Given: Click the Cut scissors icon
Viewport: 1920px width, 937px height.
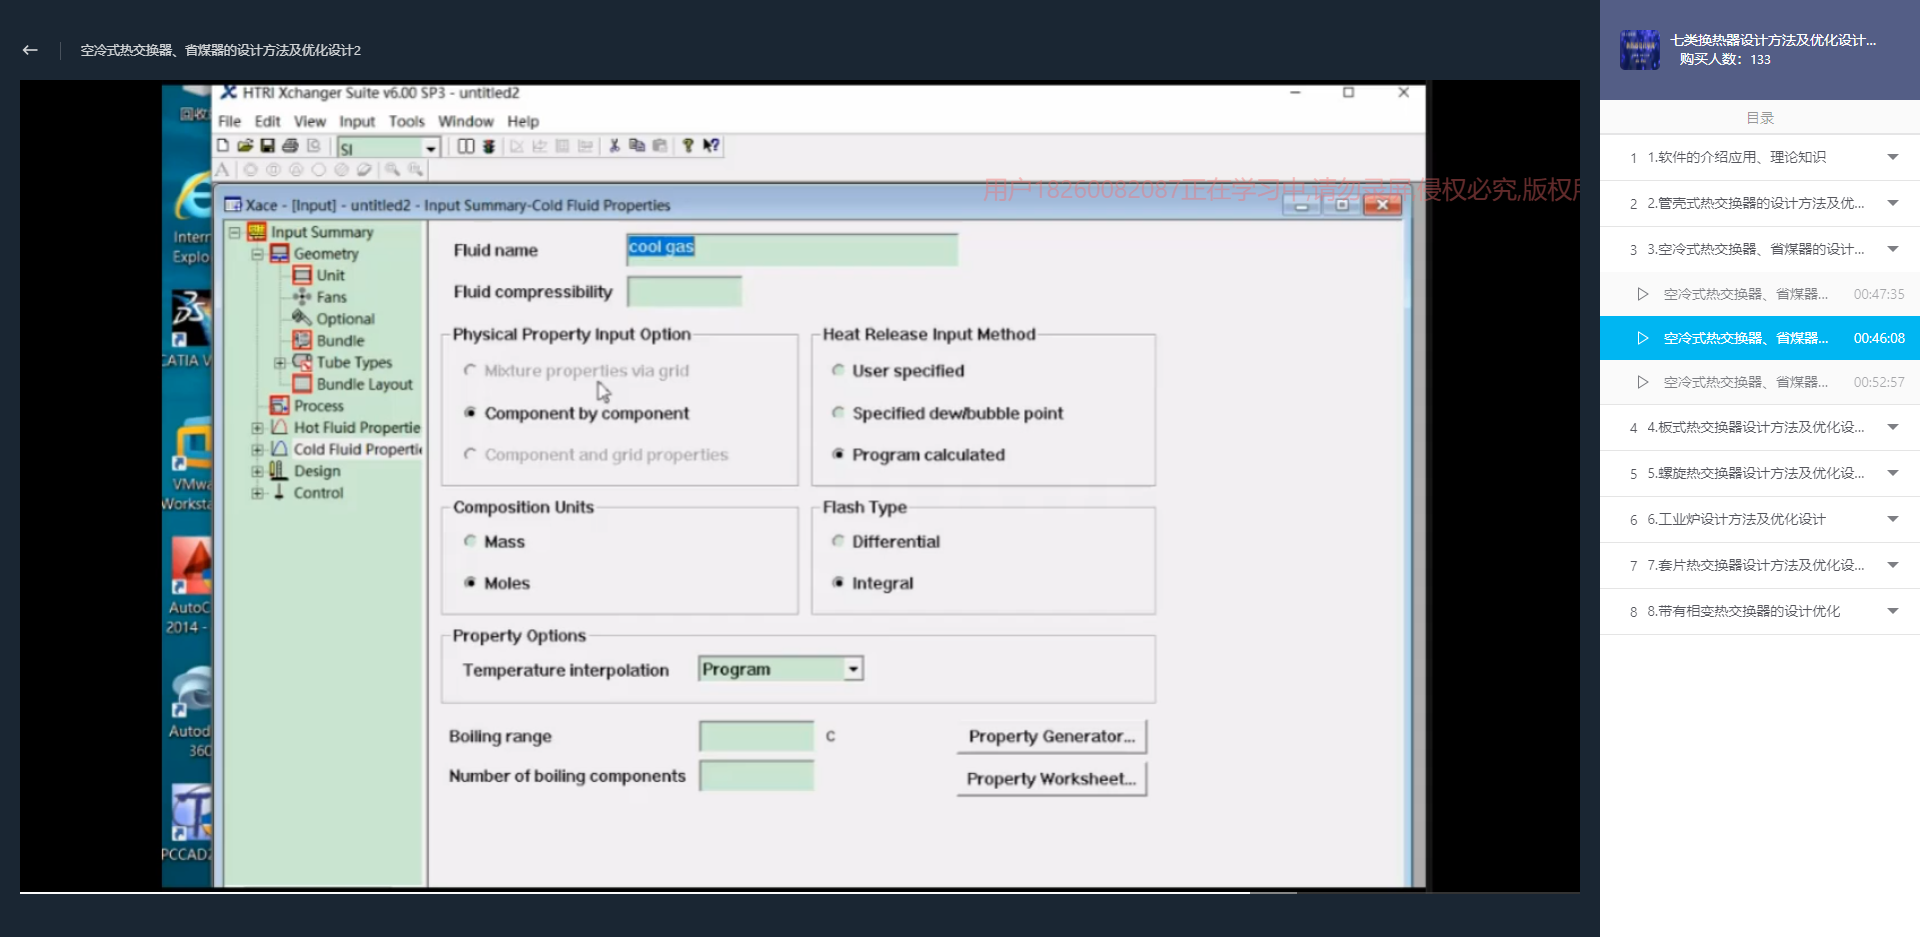Looking at the screenshot, I should 614,146.
